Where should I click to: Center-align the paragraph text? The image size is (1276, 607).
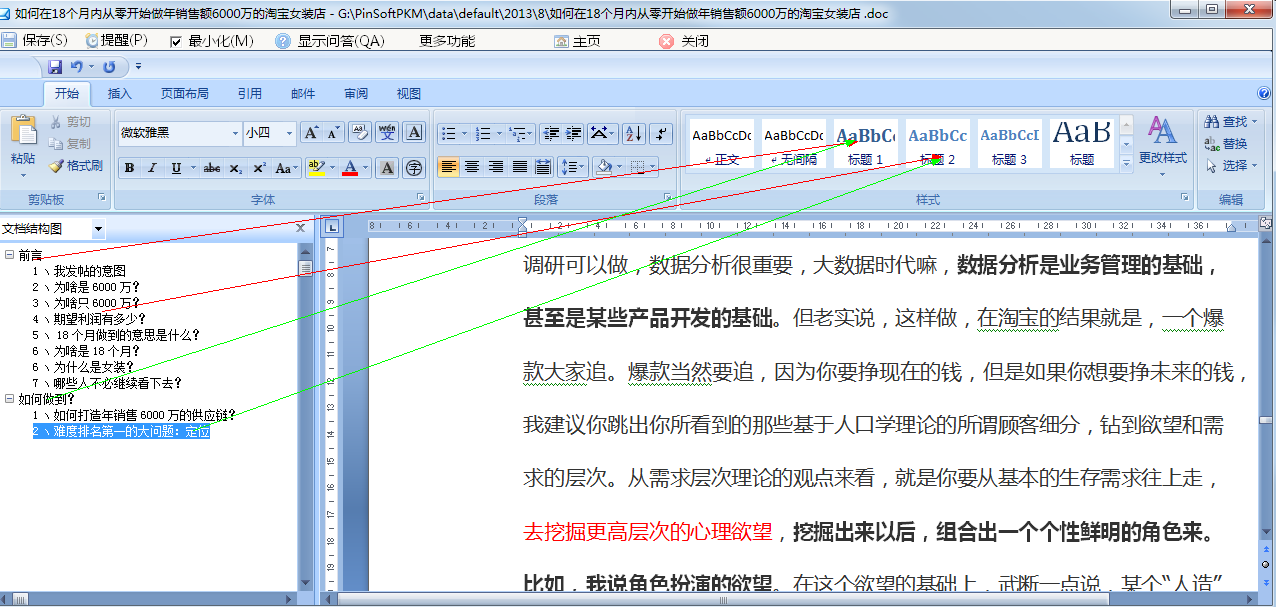click(x=472, y=167)
